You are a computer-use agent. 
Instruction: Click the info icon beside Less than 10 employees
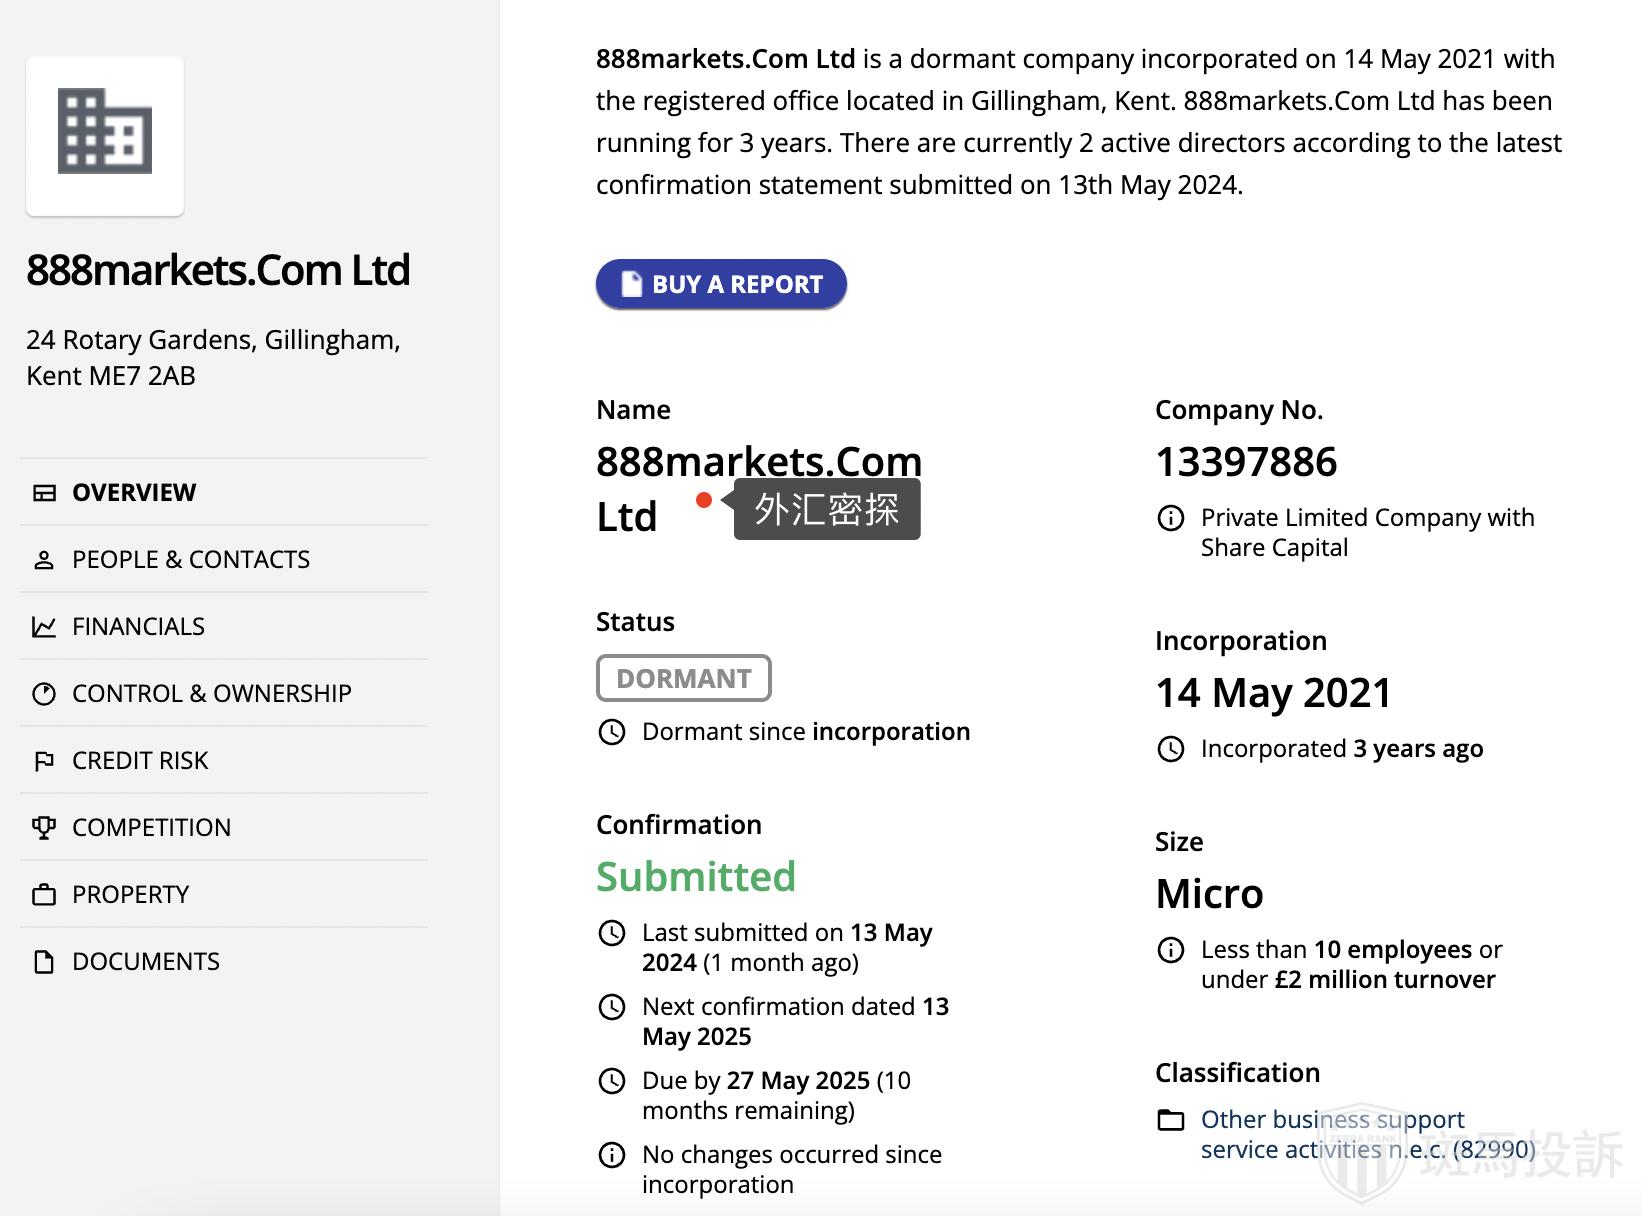[1171, 950]
